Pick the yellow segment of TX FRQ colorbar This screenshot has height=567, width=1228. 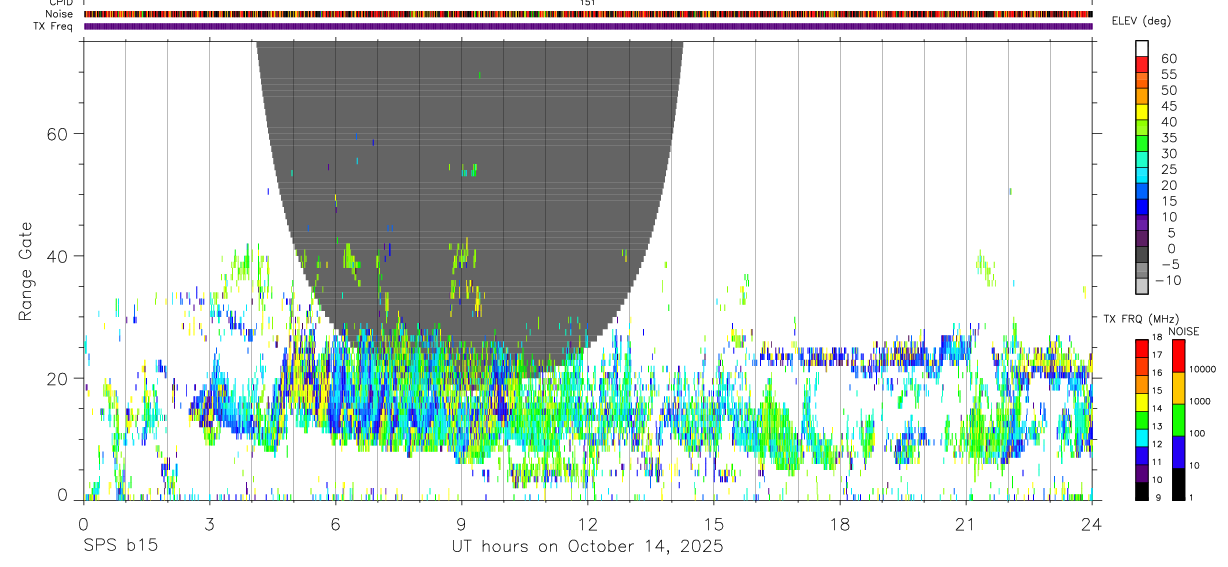1142,401
